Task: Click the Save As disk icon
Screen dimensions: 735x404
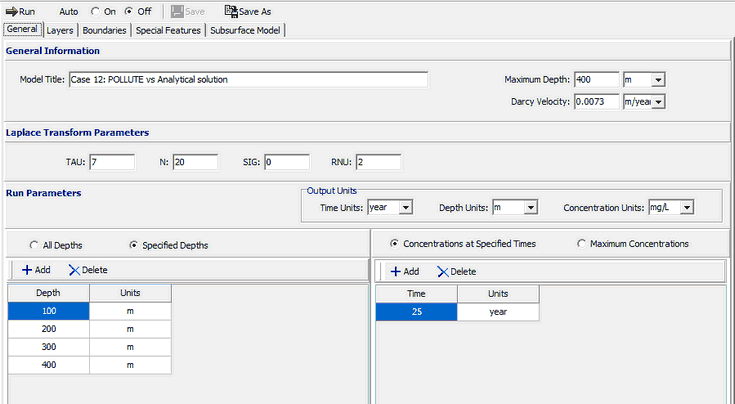Action: [x=230, y=11]
